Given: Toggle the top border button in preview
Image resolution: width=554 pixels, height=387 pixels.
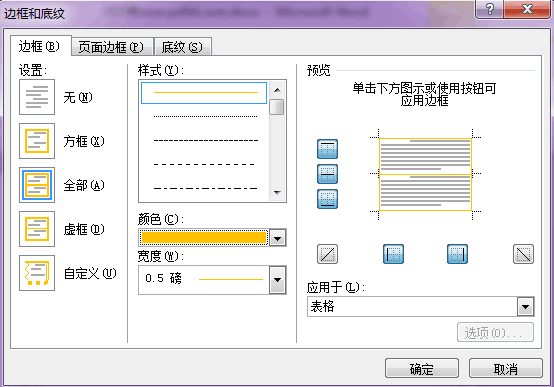Looking at the screenshot, I should pyautogui.click(x=327, y=149).
